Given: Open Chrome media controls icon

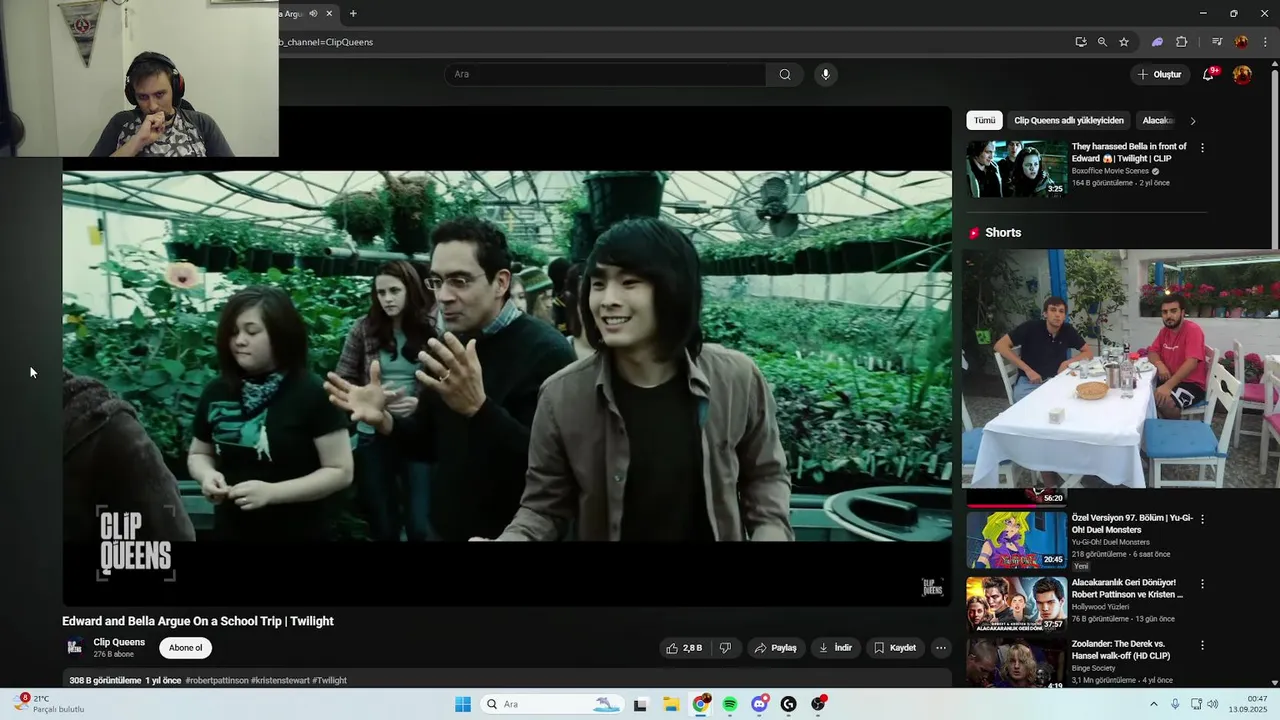Looking at the screenshot, I should click(x=1217, y=42).
